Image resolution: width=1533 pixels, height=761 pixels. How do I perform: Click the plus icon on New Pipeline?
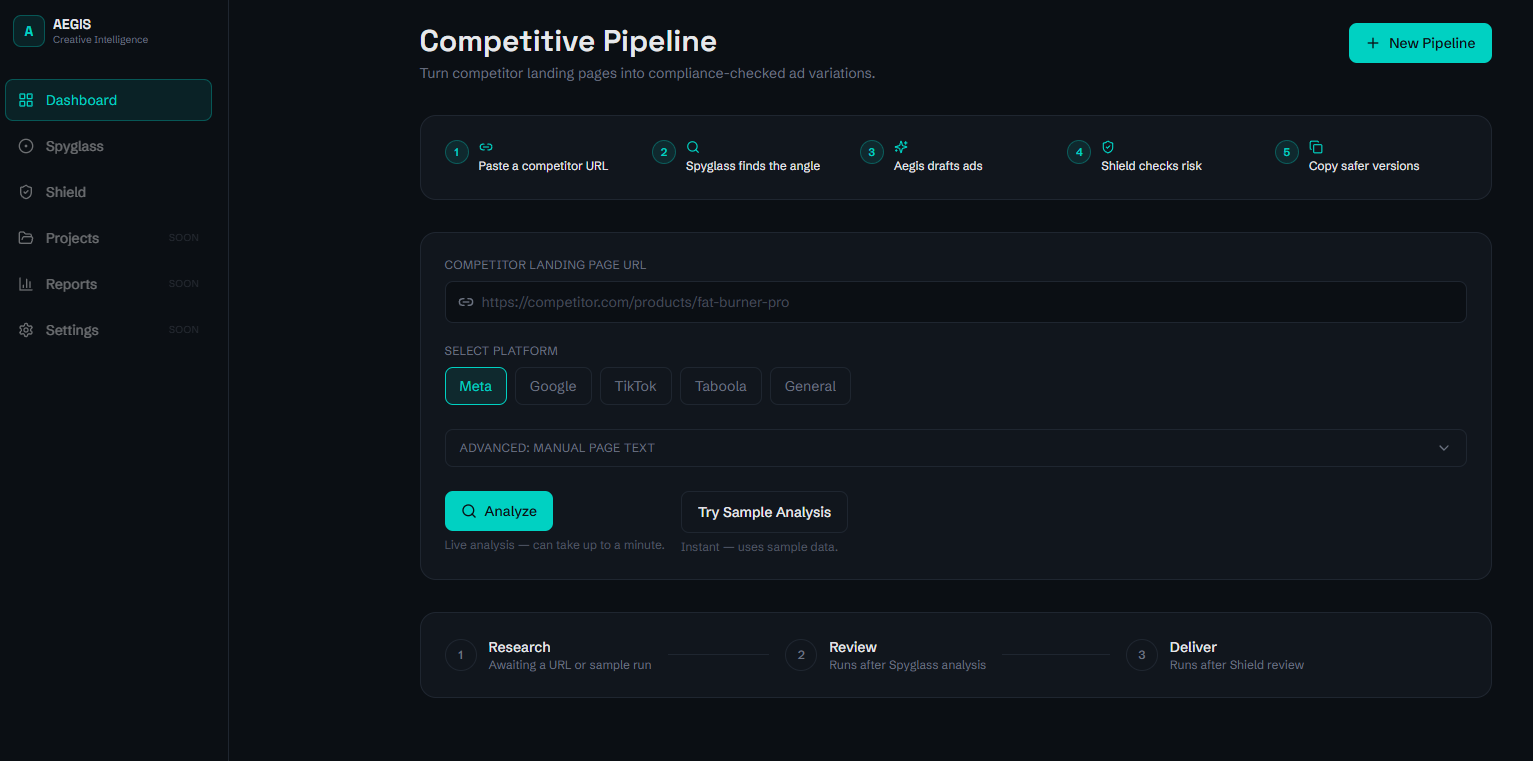coord(1372,43)
